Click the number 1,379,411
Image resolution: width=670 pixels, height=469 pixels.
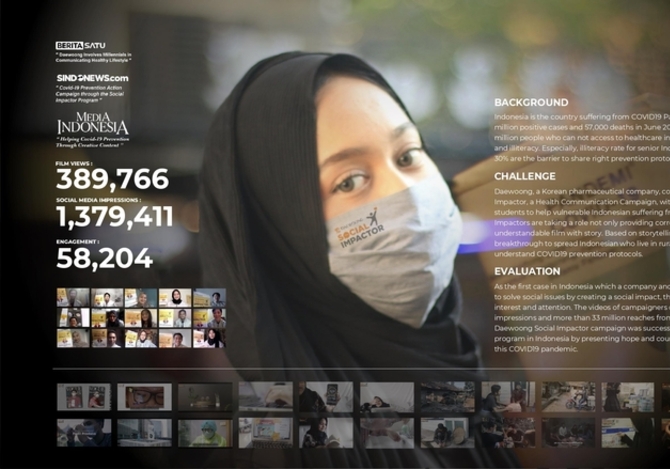(115, 216)
